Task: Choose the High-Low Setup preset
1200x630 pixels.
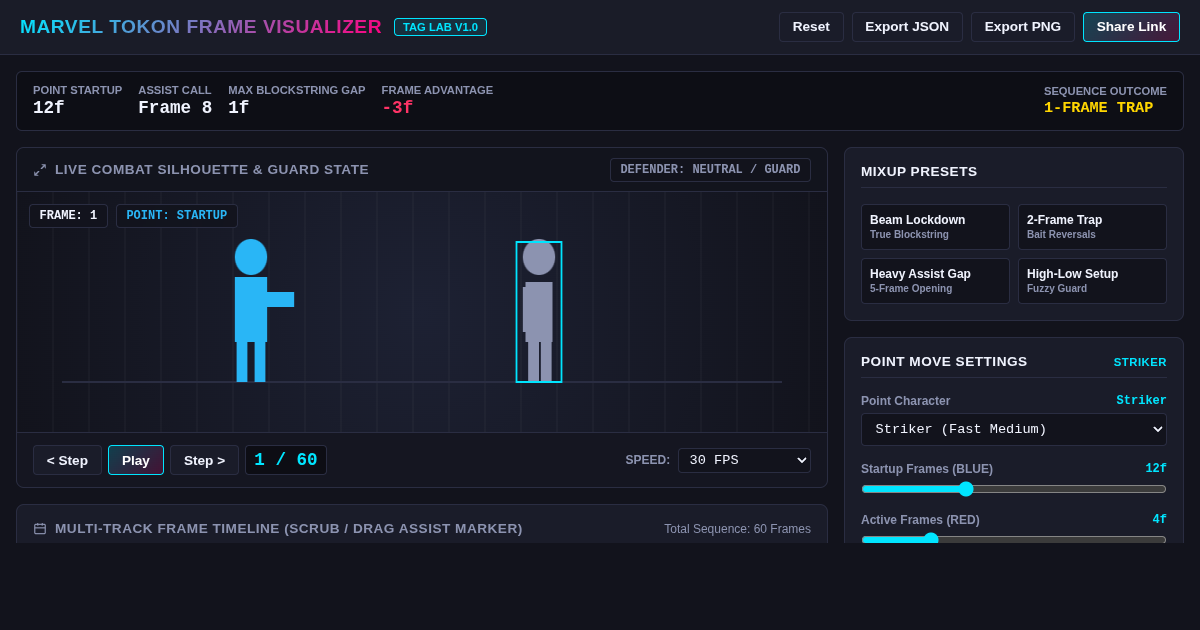Action: [1092, 281]
